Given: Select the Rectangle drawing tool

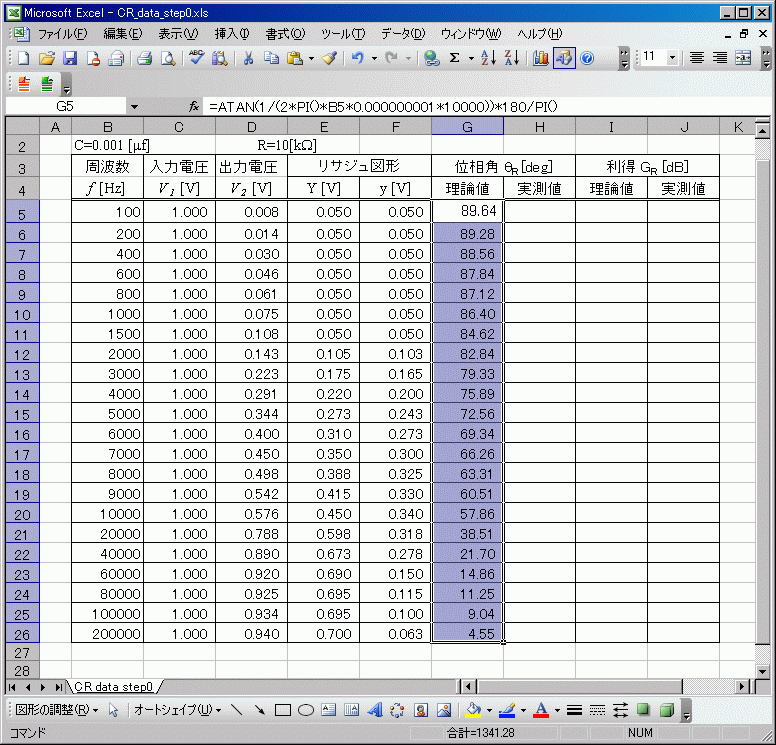Looking at the screenshot, I should pyautogui.click(x=283, y=710).
